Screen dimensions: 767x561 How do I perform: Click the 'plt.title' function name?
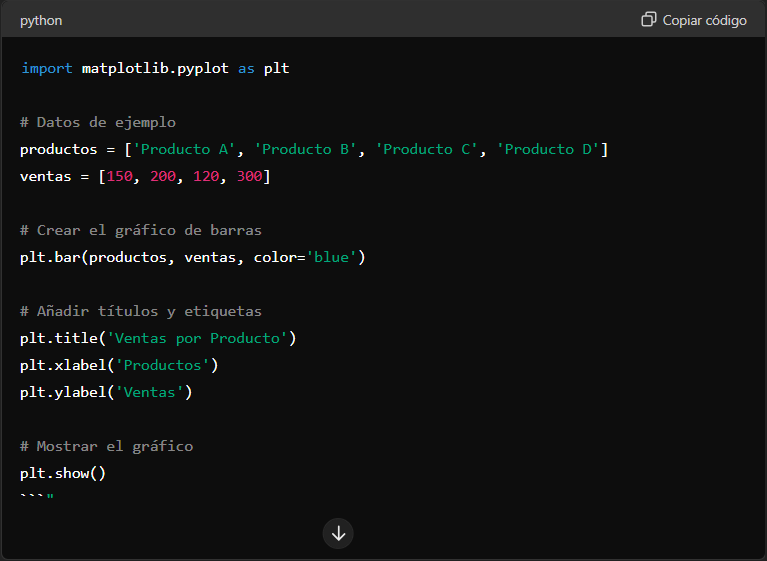point(59,338)
